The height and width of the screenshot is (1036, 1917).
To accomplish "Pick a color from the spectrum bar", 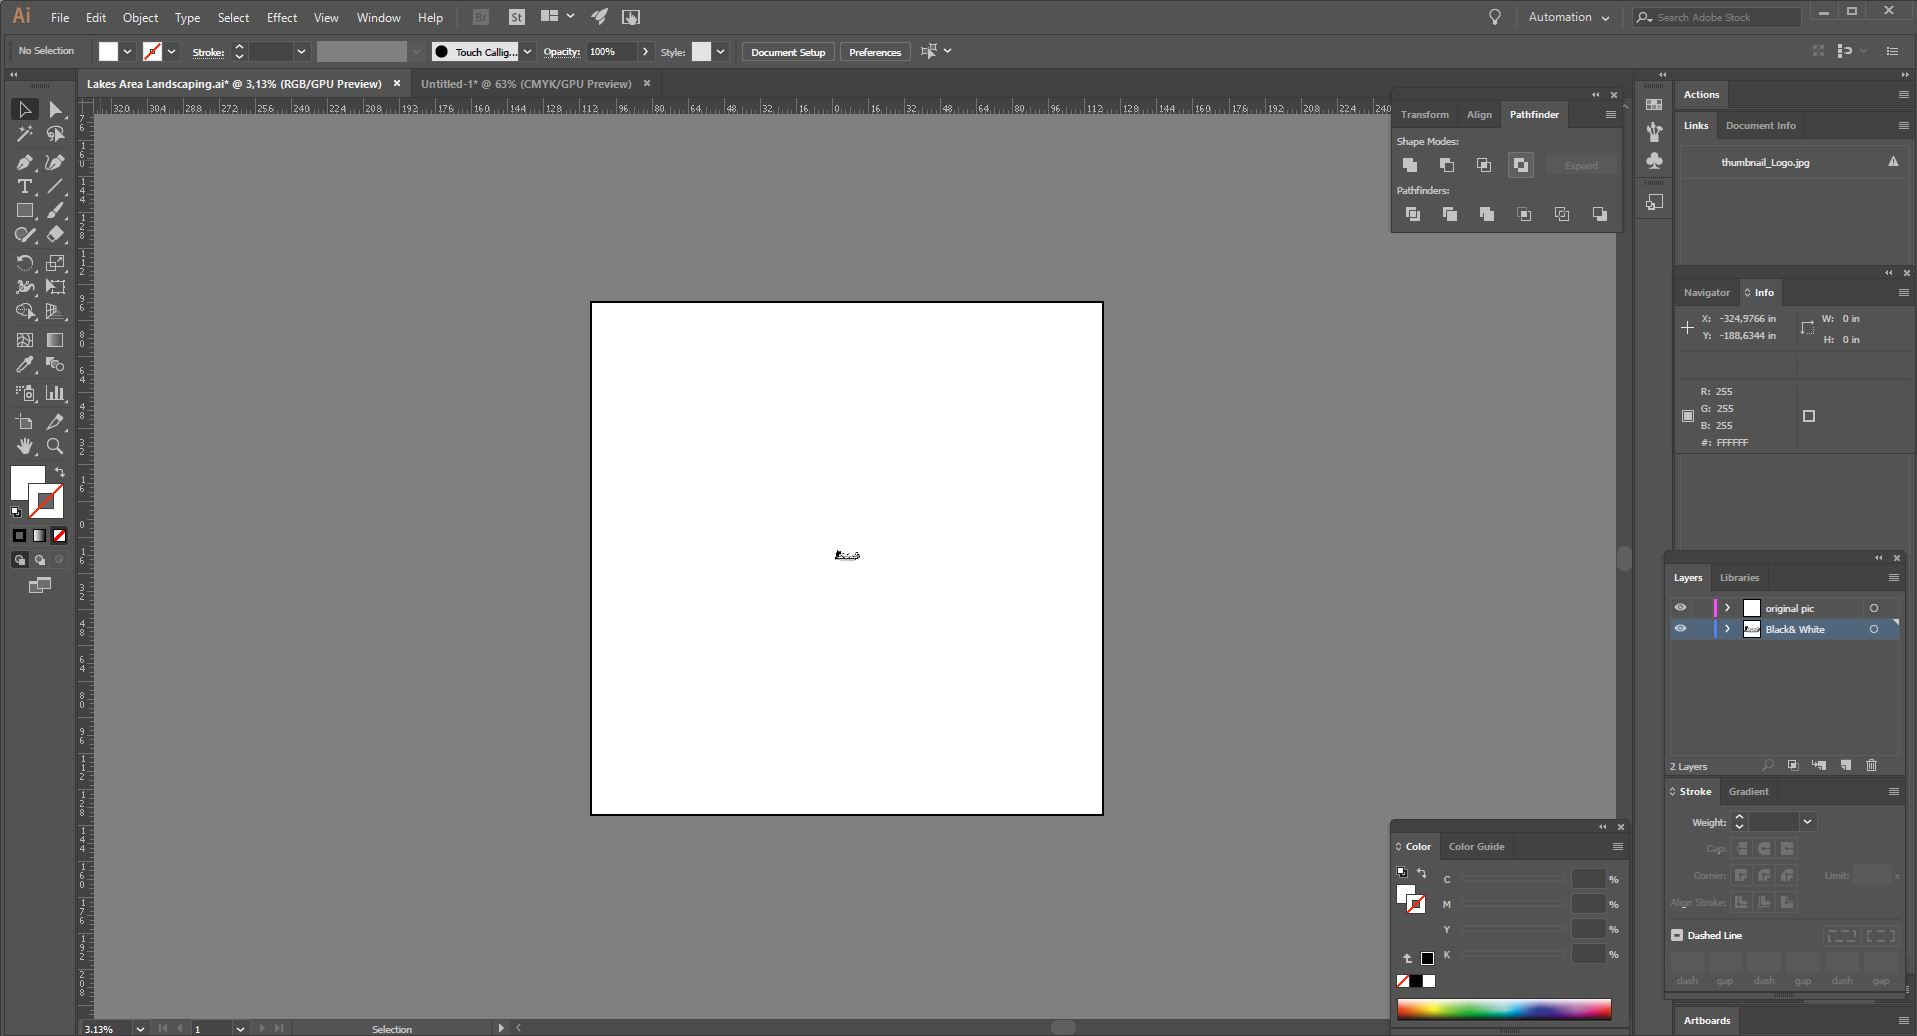I will click(1504, 1009).
